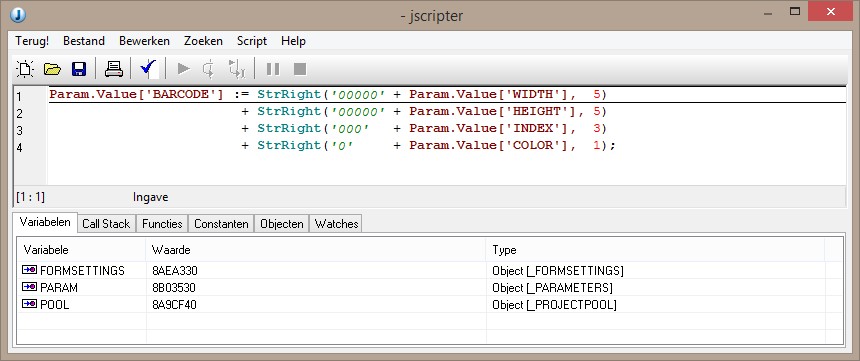Click line number 3 in gutter
The width and height of the screenshot is (860, 361).
click(19, 131)
